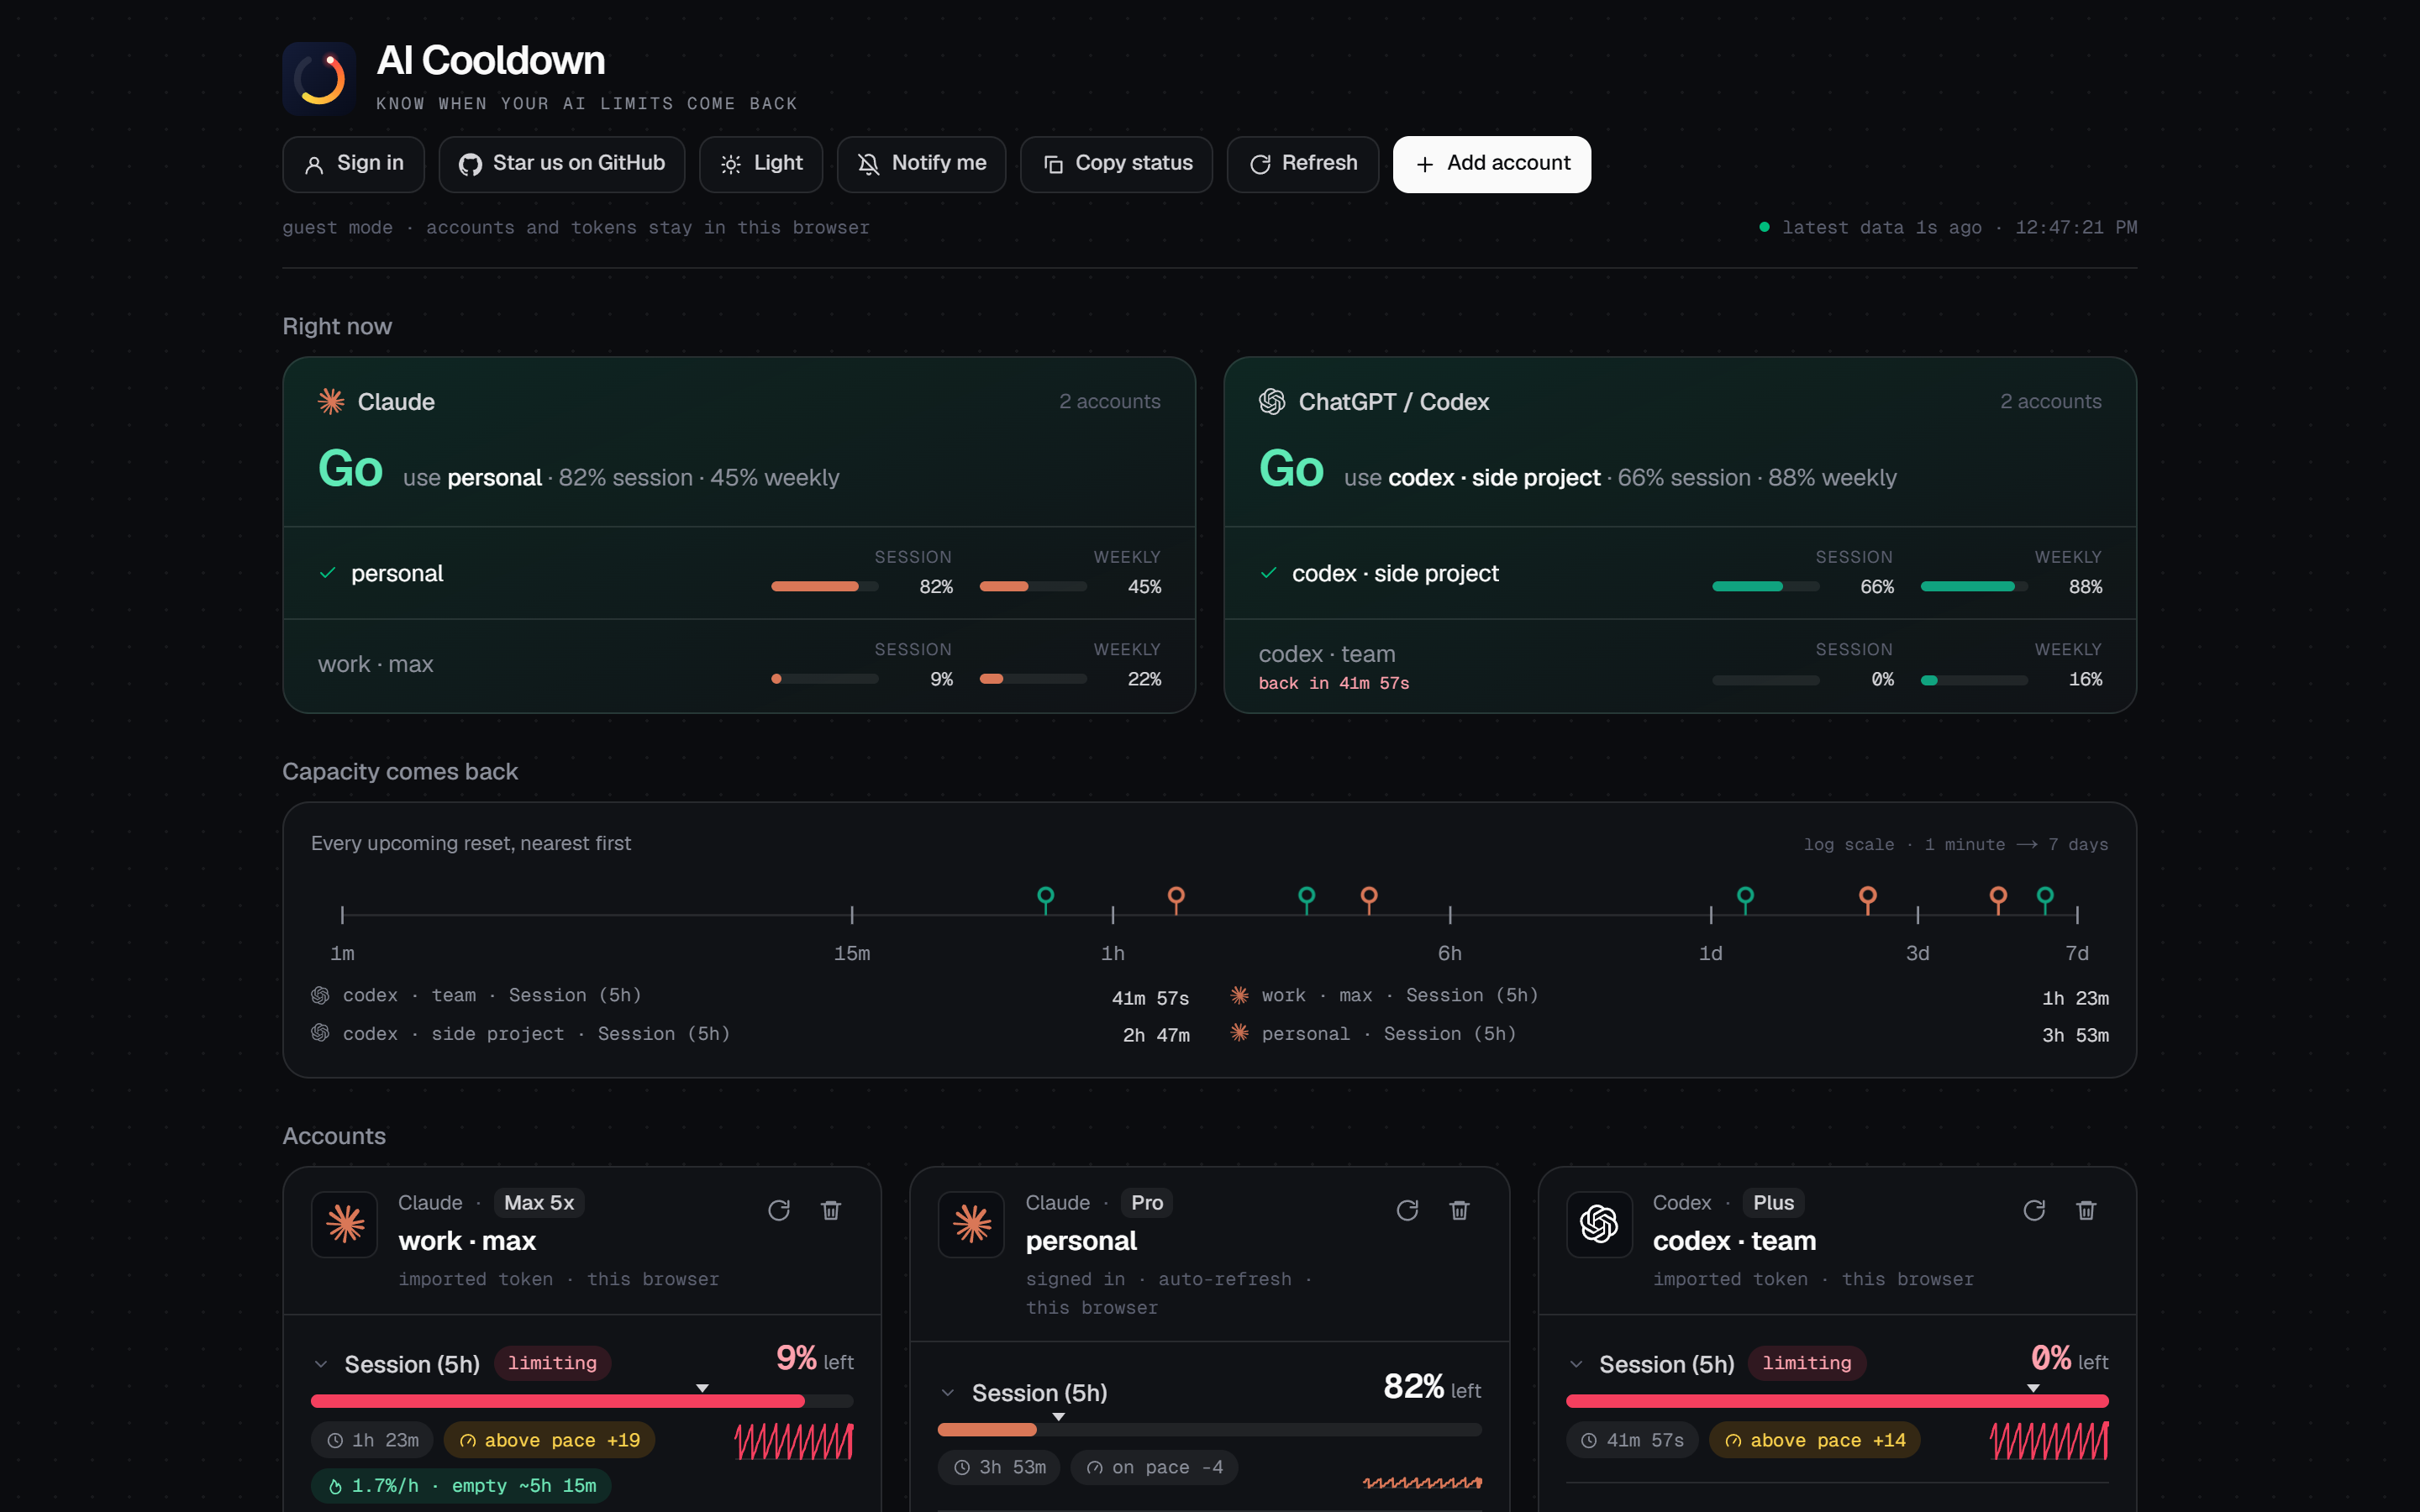Click codex · team usage sparkline chart
Viewport: 2420px width, 1512px height.
(2049, 1441)
